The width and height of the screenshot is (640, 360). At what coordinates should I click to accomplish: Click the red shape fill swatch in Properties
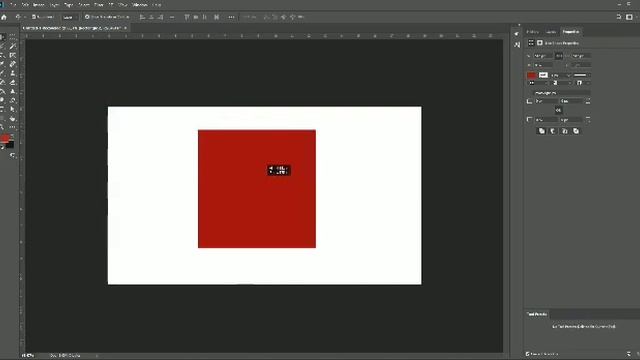[532, 75]
